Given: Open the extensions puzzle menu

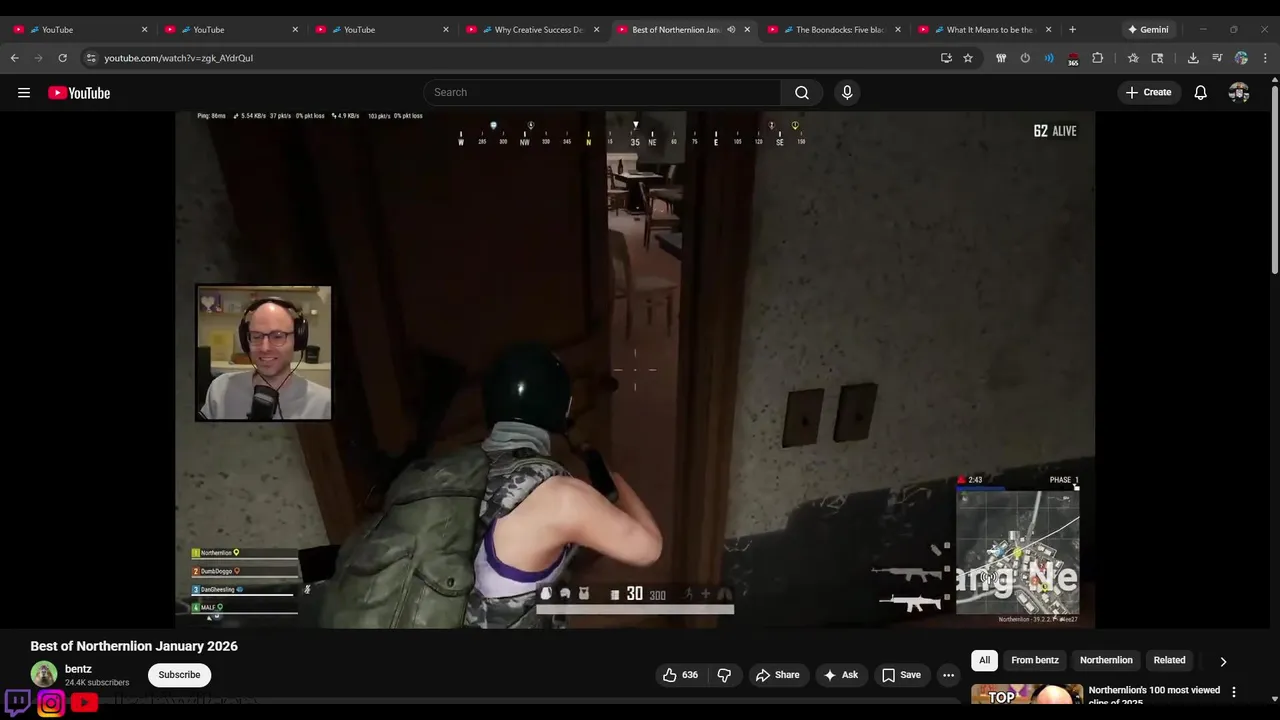Looking at the screenshot, I should tap(1098, 58).
